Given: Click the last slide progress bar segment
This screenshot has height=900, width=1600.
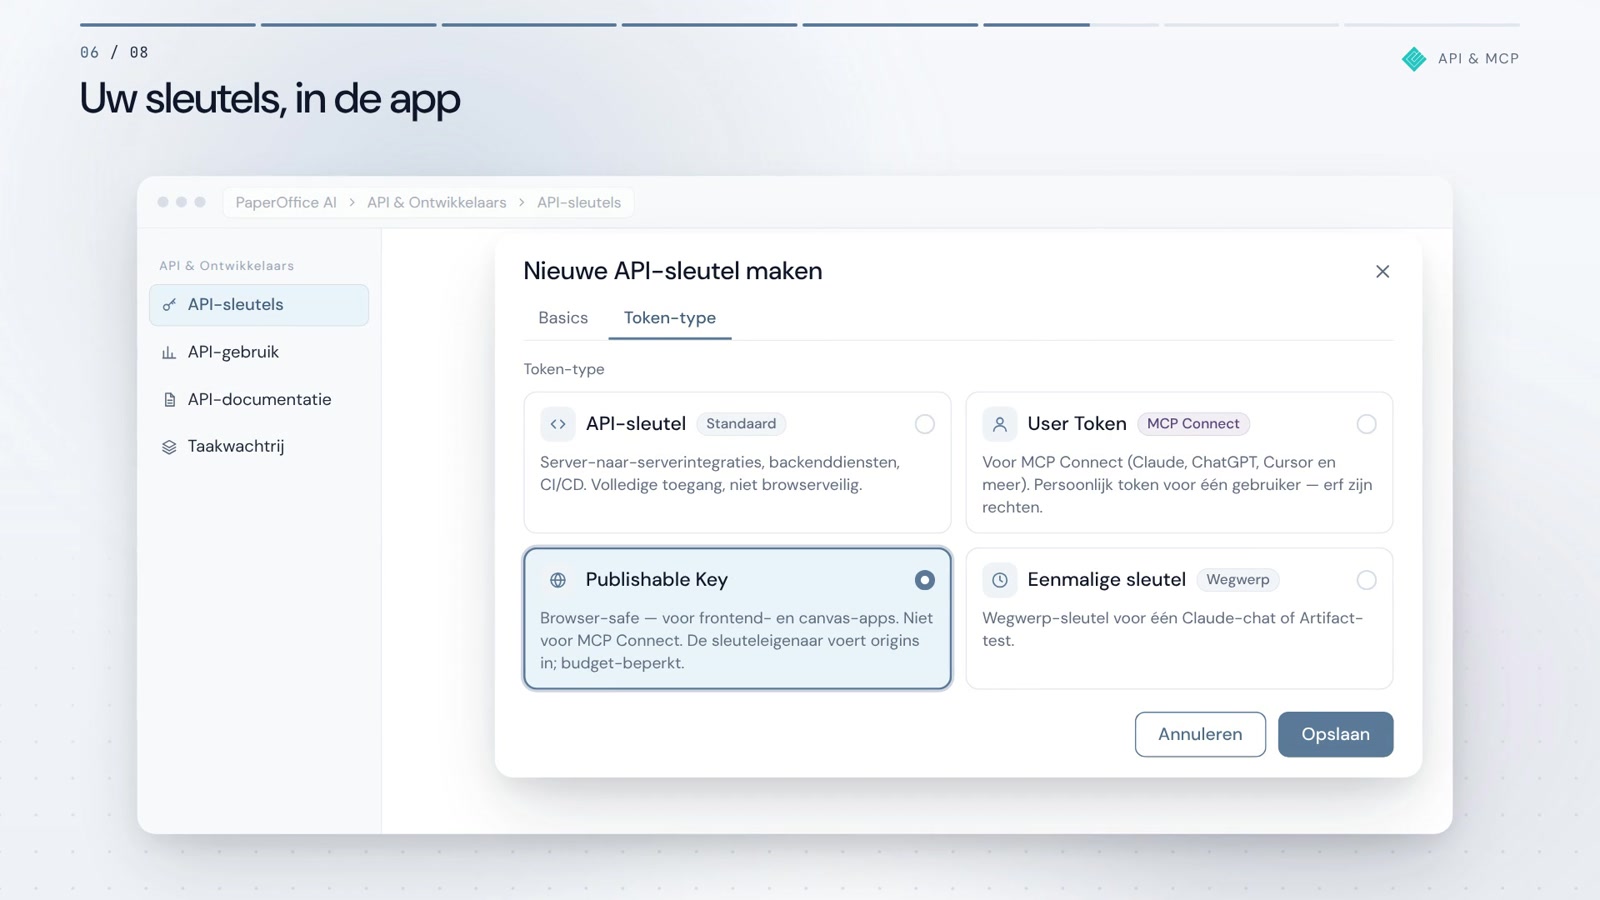Looking at the screenshot, I should pyautogui.click(x=1432, y=24).
